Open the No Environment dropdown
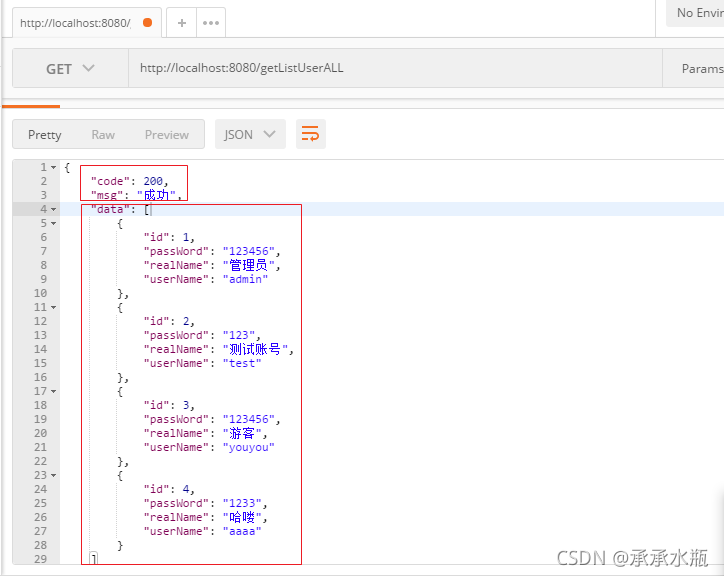Screen dimensions: 724x576 [697, 13]
